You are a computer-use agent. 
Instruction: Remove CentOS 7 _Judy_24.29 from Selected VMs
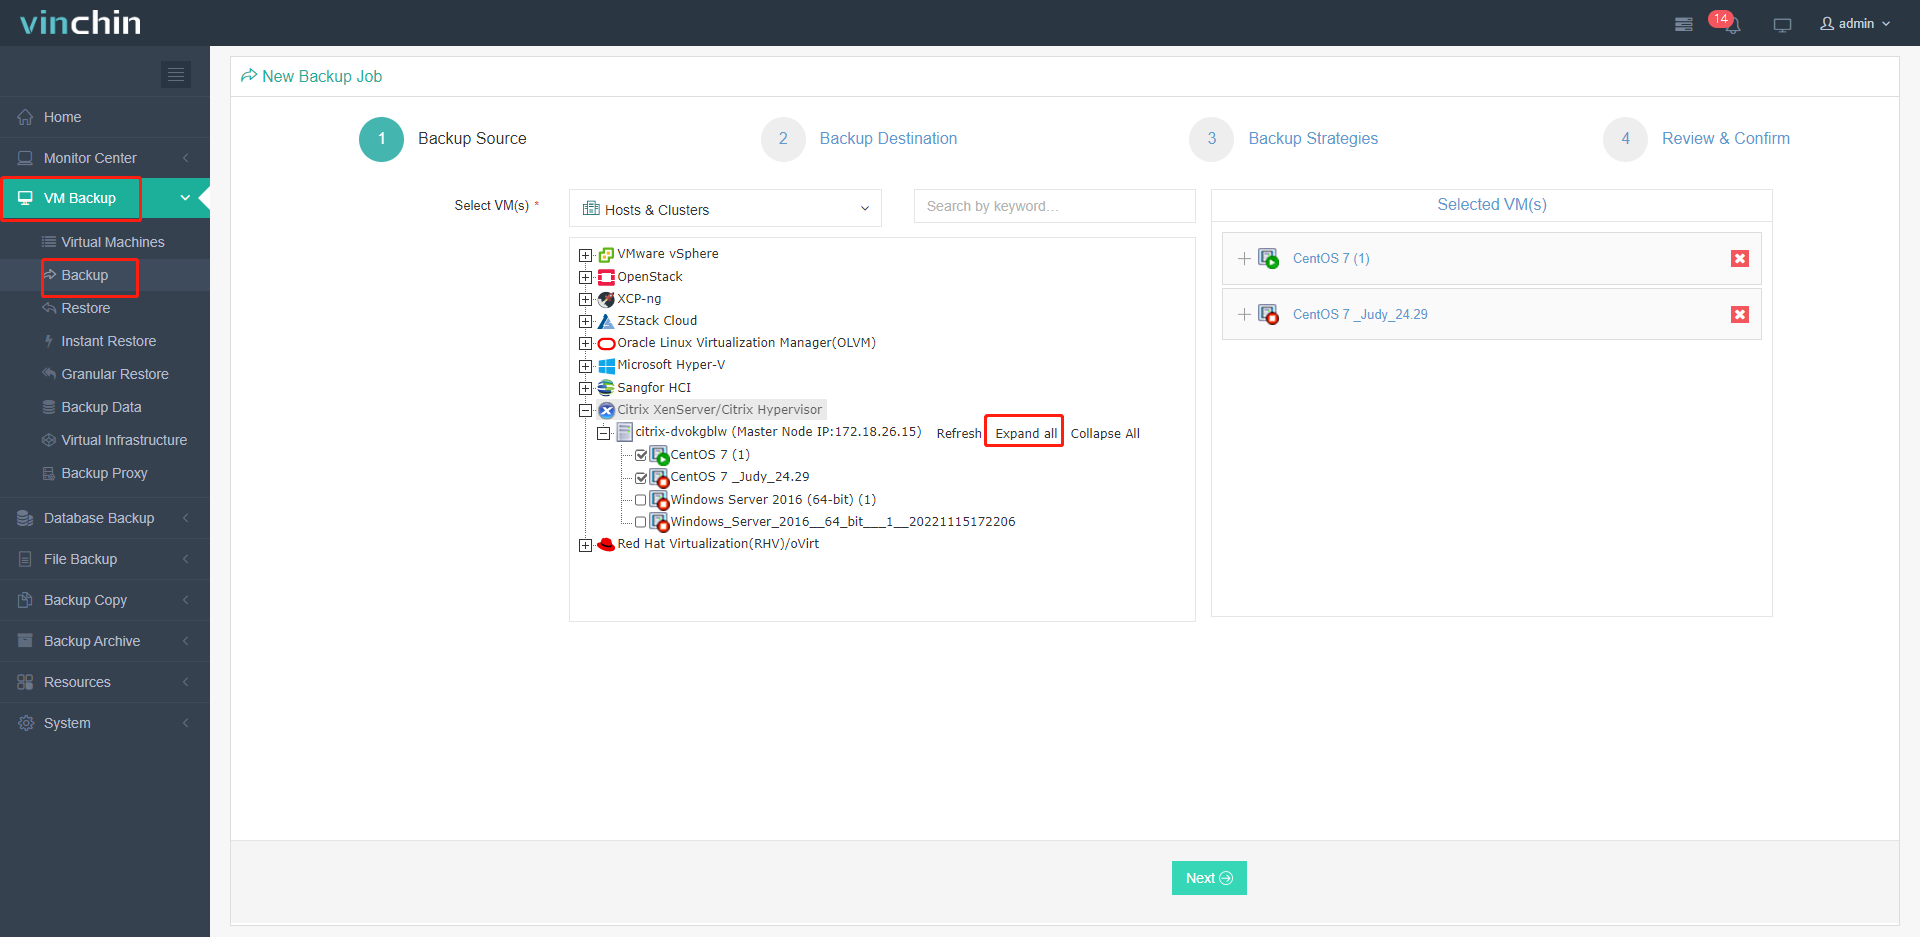pyautogui.click(x=1740, y=314)
